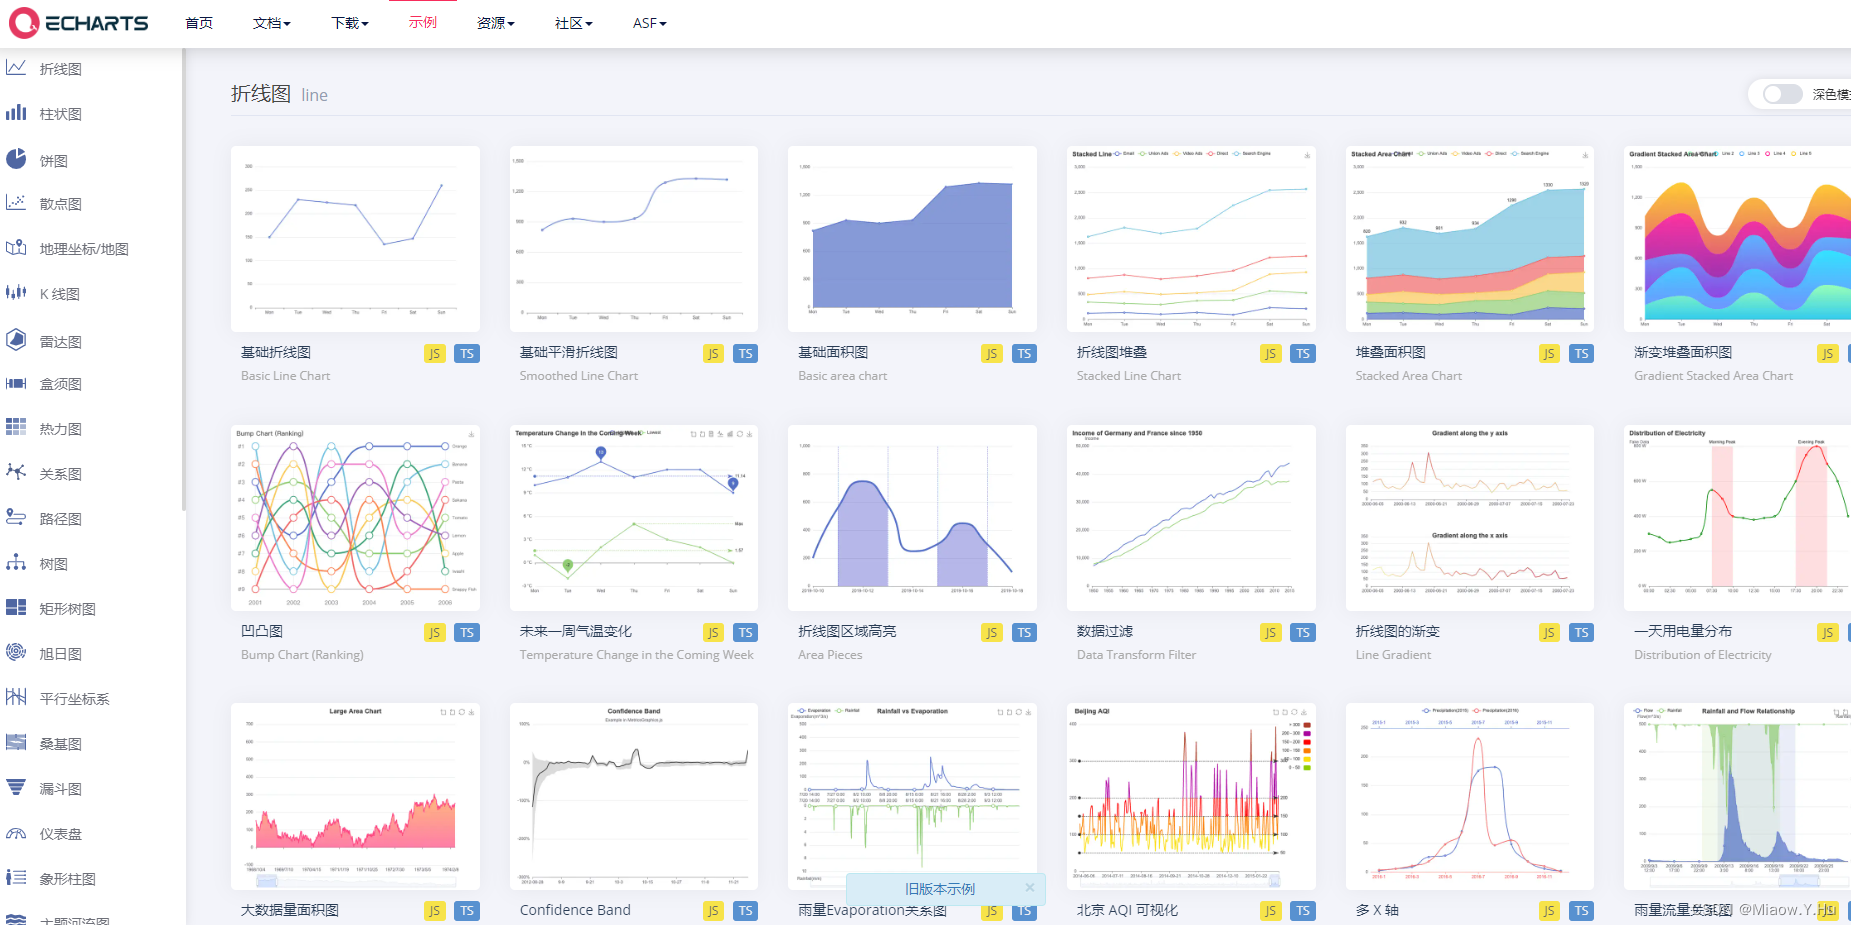Select the 桑基图 (Sankey) sidebar icon
The image size is (1851, 925).
point(16,743)
